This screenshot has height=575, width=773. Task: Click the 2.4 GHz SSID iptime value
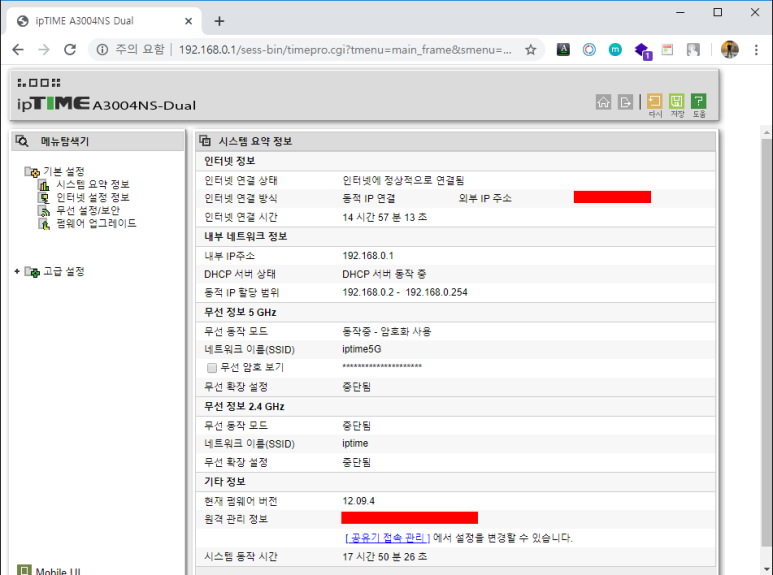(355, 443)
